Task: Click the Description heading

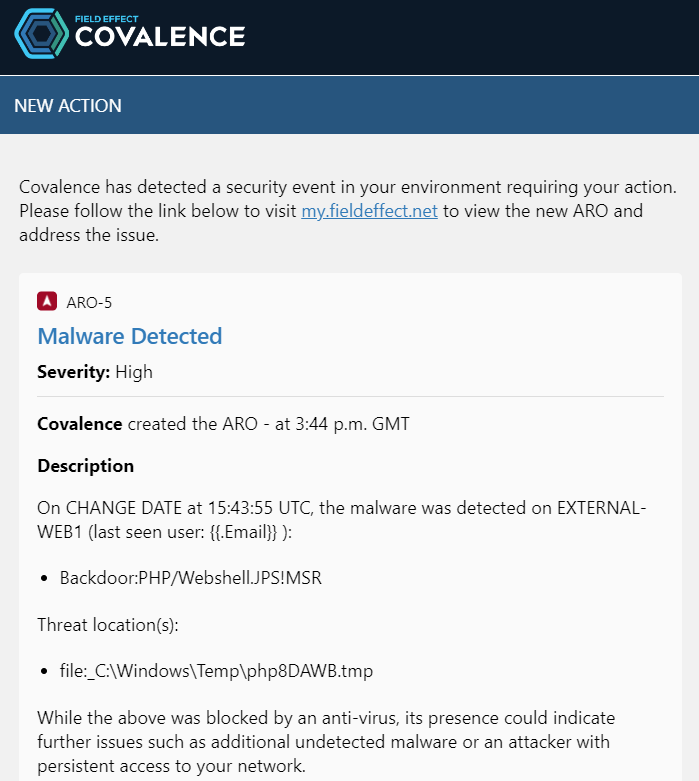Action: click(86, 466)
